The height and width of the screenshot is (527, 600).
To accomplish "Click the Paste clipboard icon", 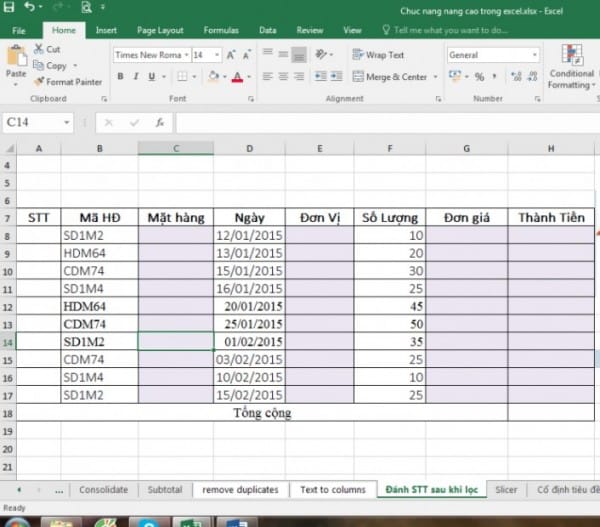I will tap(16, 56).
